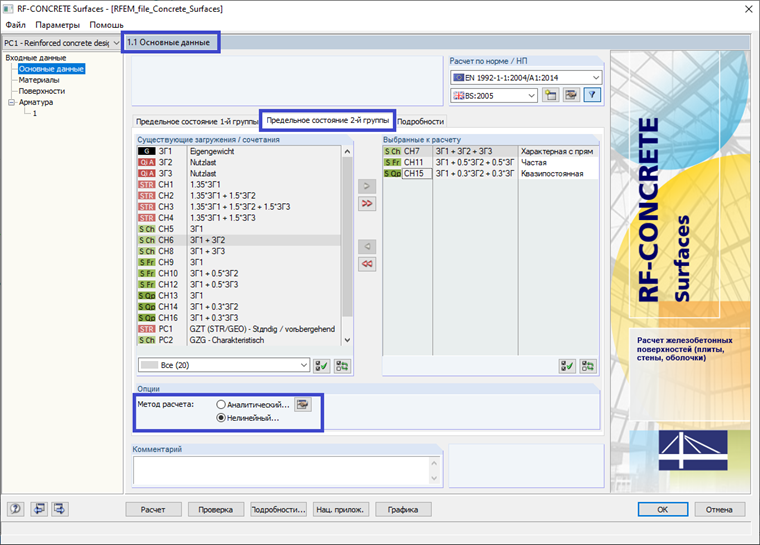This screenshot has width=760, height=545.
Task: Add all load cases with double right arrow
Action: click(367, 204)
